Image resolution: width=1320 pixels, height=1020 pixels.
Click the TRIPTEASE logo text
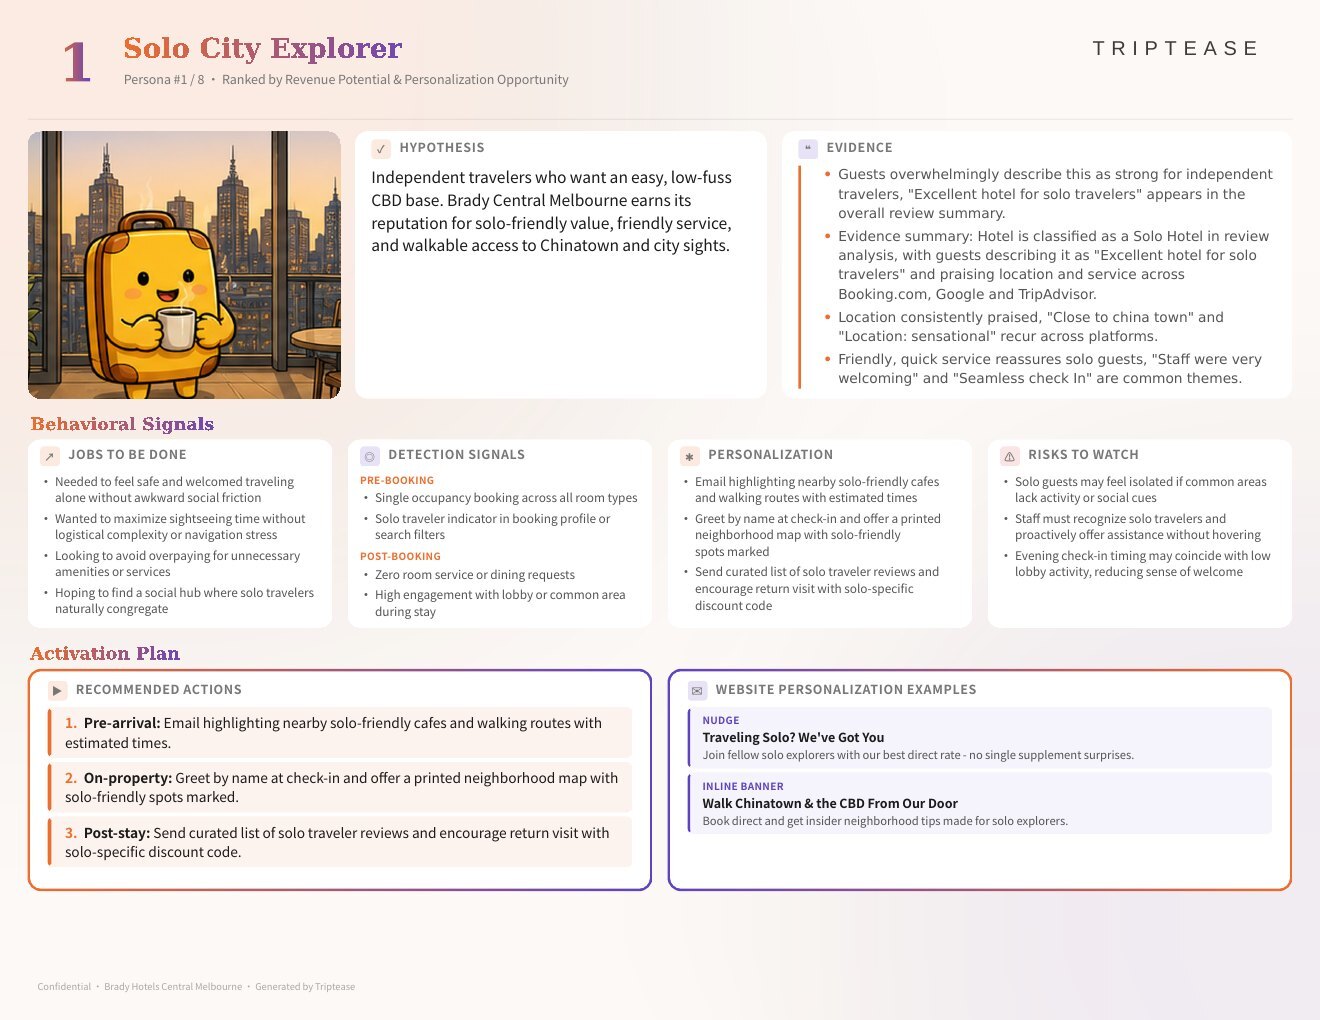coord(1176,48)
